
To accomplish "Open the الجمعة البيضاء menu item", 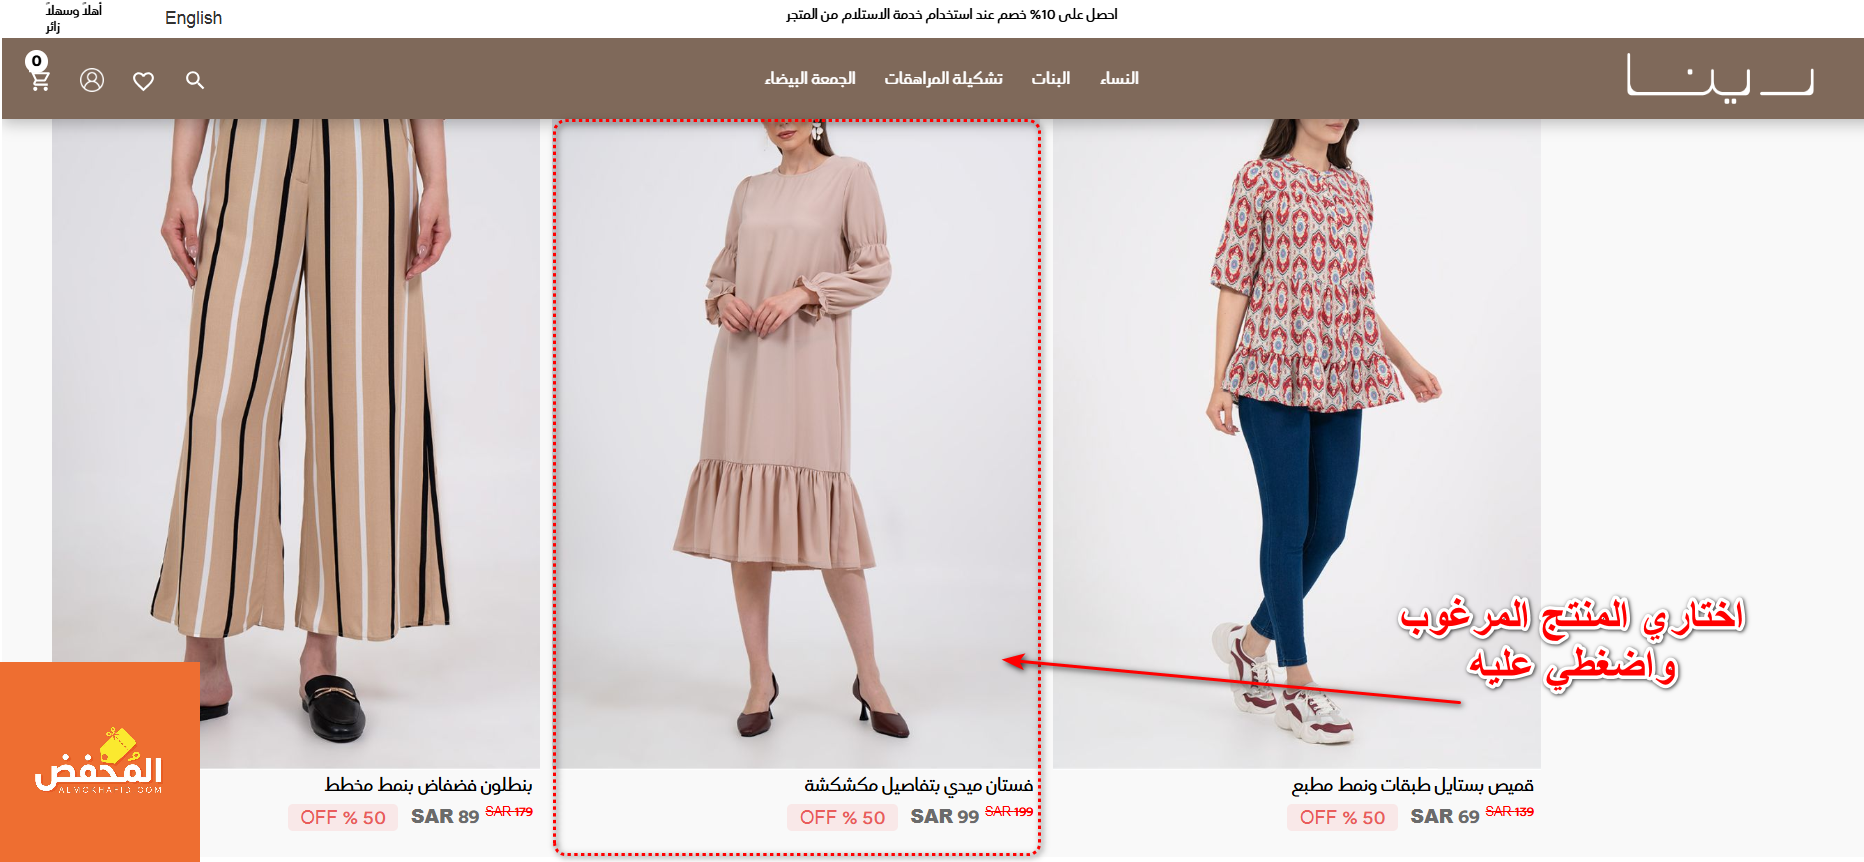I will tap(810, 78).
